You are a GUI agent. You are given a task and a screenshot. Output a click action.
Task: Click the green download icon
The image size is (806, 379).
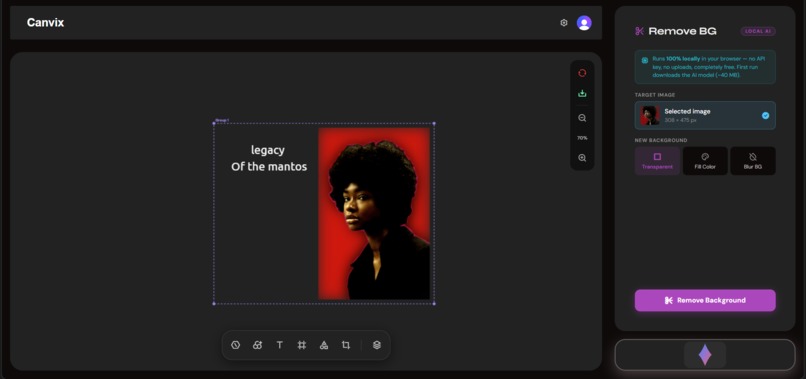[x=582, y=93]
